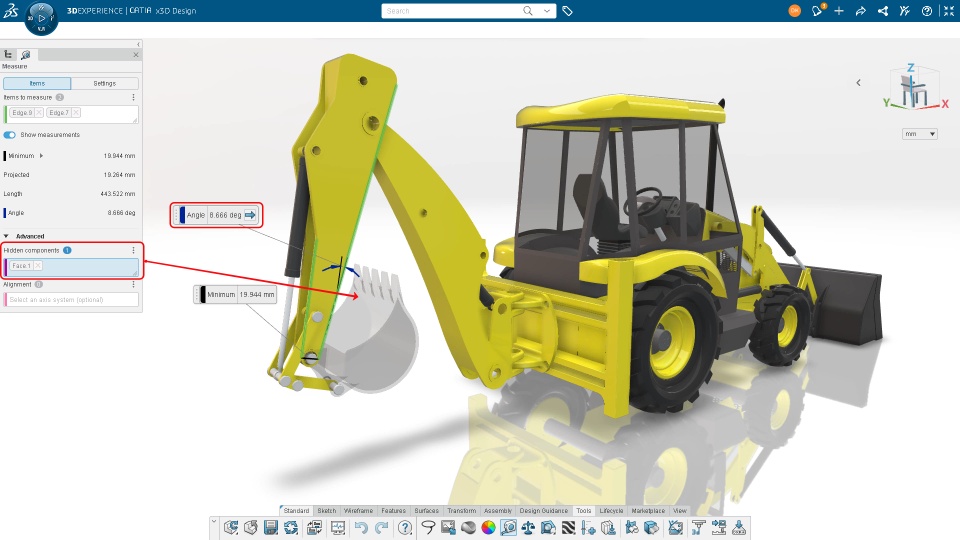The image size is (960, 540).
Task: Open Hidden components options menu
Action: pos(133,250)
